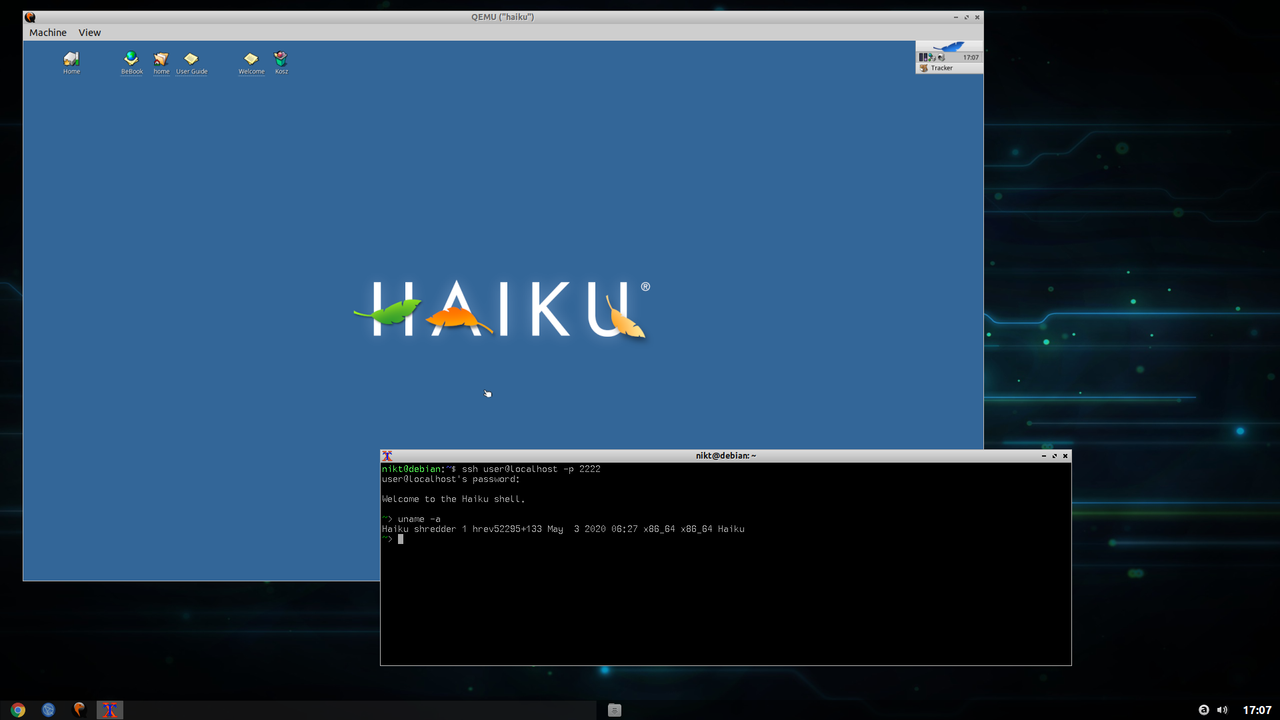The image size is (1280, 720).
Task: Click the center panel icon on the taskbar
Action: [615, 710]
